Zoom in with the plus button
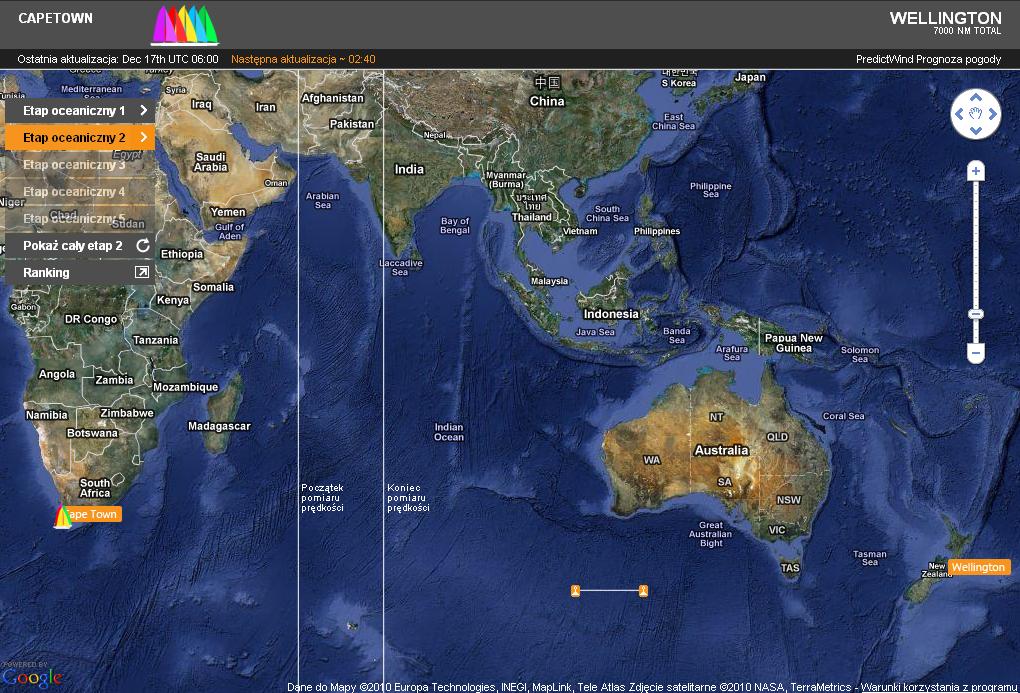Image resolution: width=1020 pixels, height=693 pixels. (x=976, y=172)
